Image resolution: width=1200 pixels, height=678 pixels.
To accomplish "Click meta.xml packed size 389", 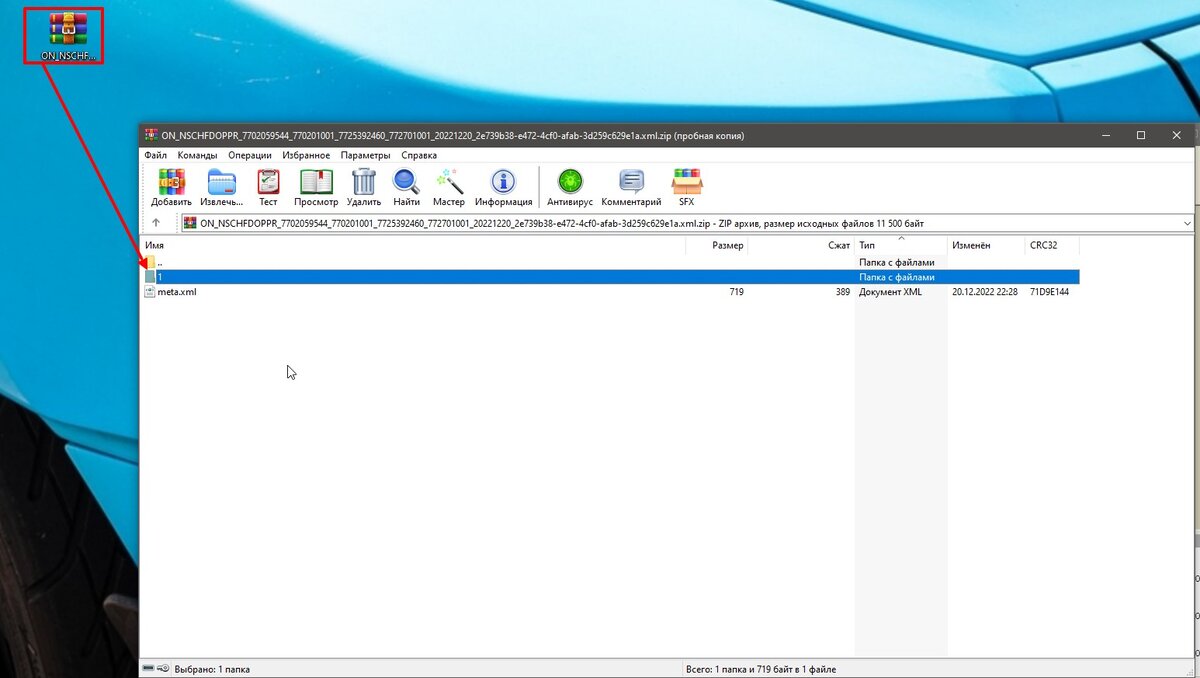I will pyautogui.click(x=842, y=292).
